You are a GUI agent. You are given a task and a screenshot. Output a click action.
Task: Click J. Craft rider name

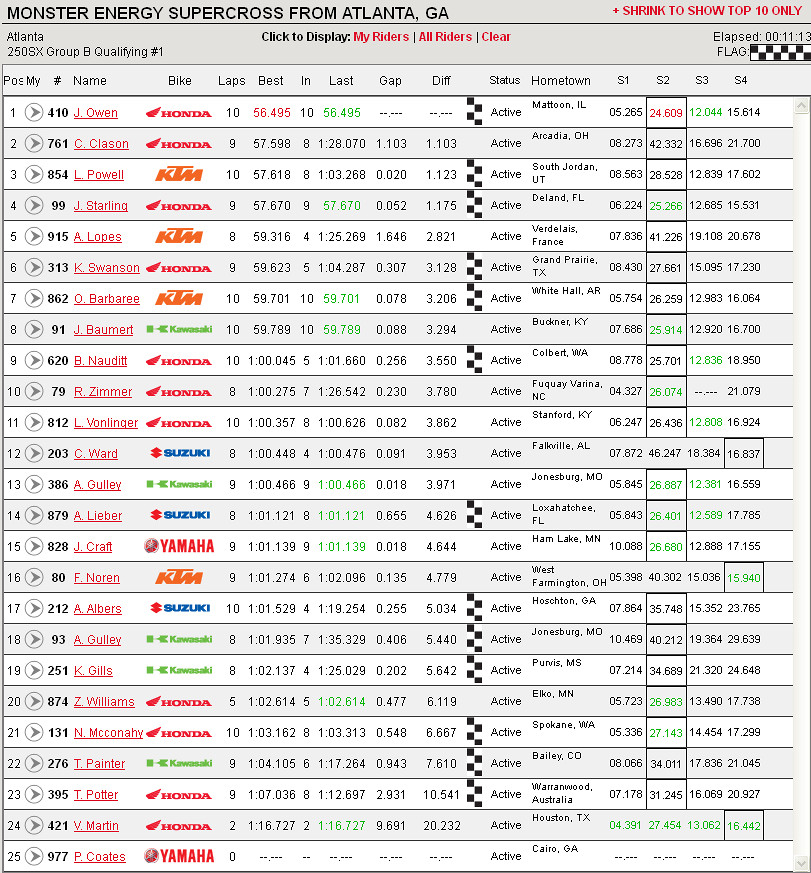click(93, 546)
